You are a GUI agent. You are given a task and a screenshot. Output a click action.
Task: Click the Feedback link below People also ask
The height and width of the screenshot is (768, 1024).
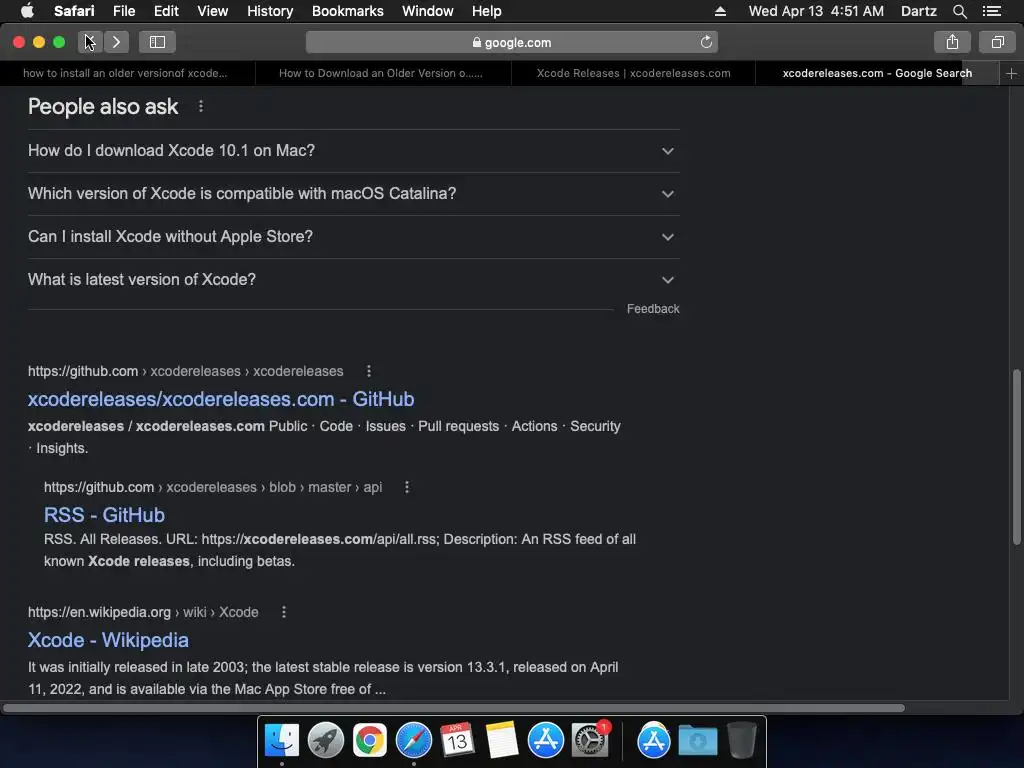(653, 309)
